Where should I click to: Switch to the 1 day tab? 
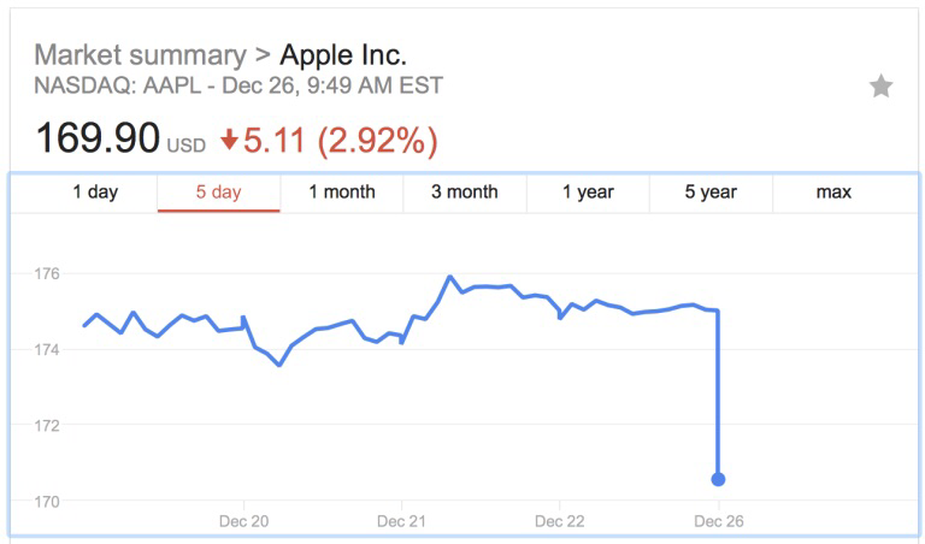95,192
